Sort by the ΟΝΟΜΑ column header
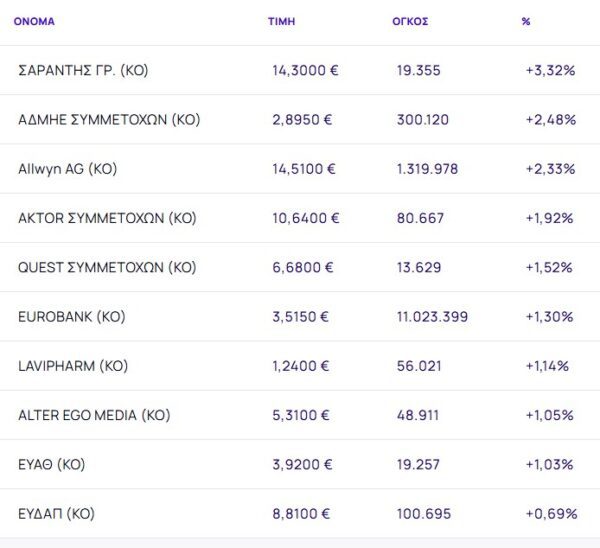The height and width of the screenshot is (548, 600). coord(34,21)
